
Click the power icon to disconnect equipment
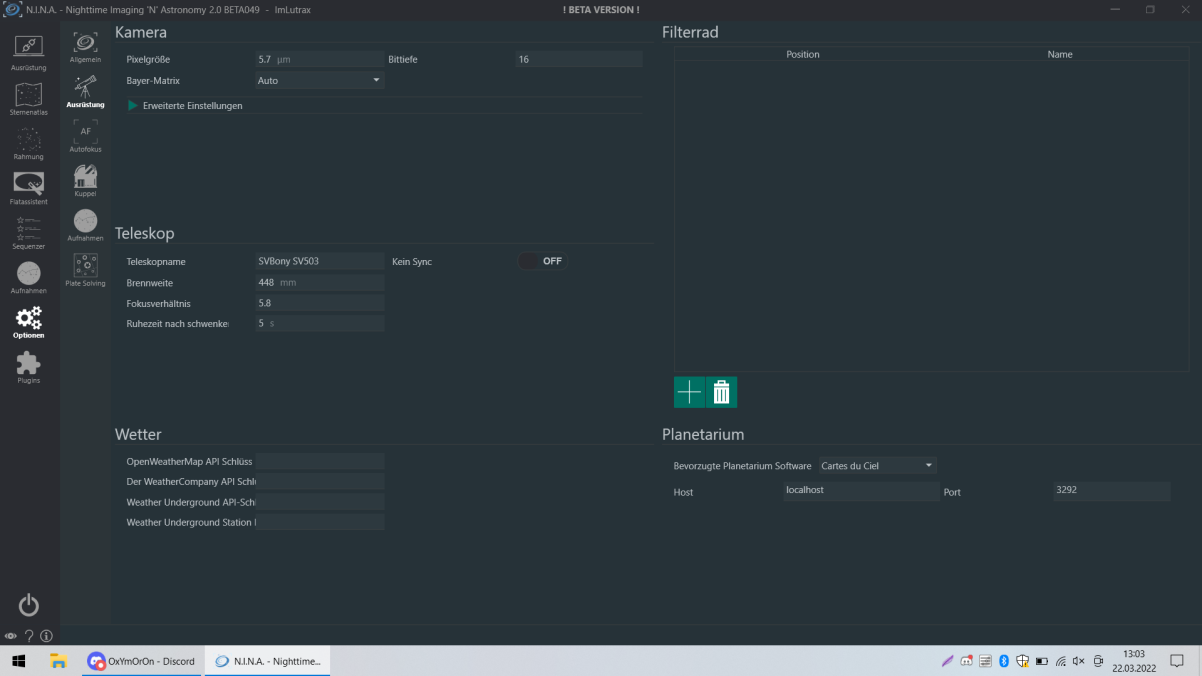[x=29, y=605]
